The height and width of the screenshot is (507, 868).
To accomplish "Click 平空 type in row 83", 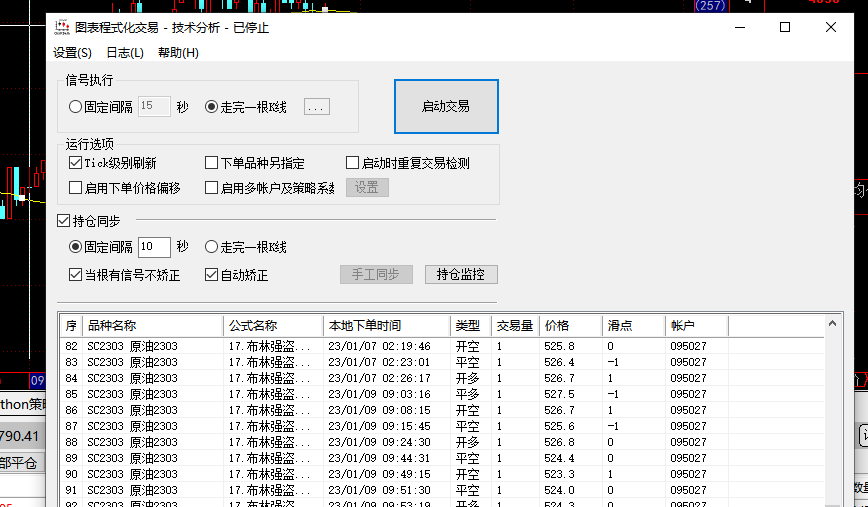I will (x=467, y=362).
